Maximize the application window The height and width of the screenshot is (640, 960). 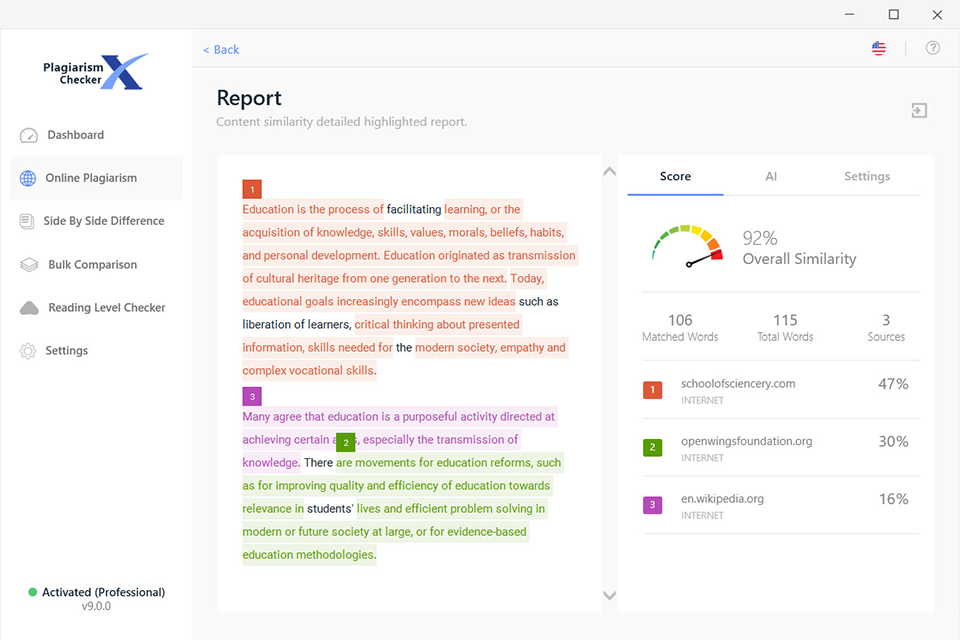tap(894, 14)
